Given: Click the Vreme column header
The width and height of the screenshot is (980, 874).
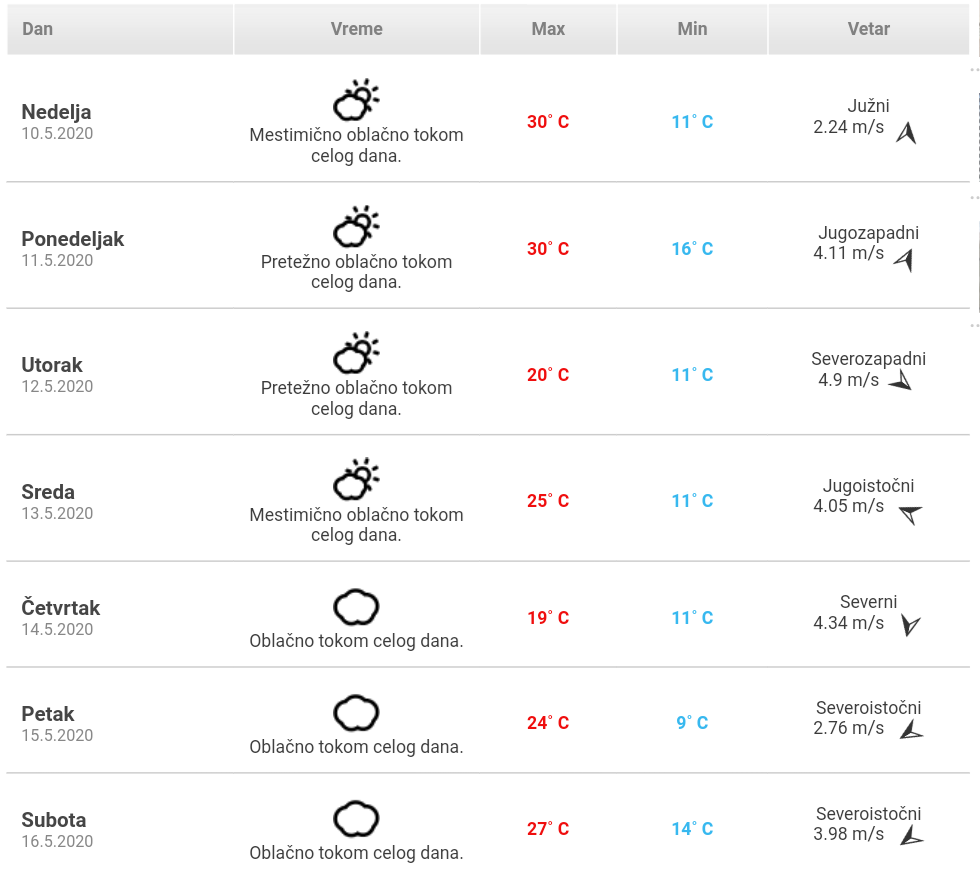Looking at the screenshot, I should tap(357, 29).
